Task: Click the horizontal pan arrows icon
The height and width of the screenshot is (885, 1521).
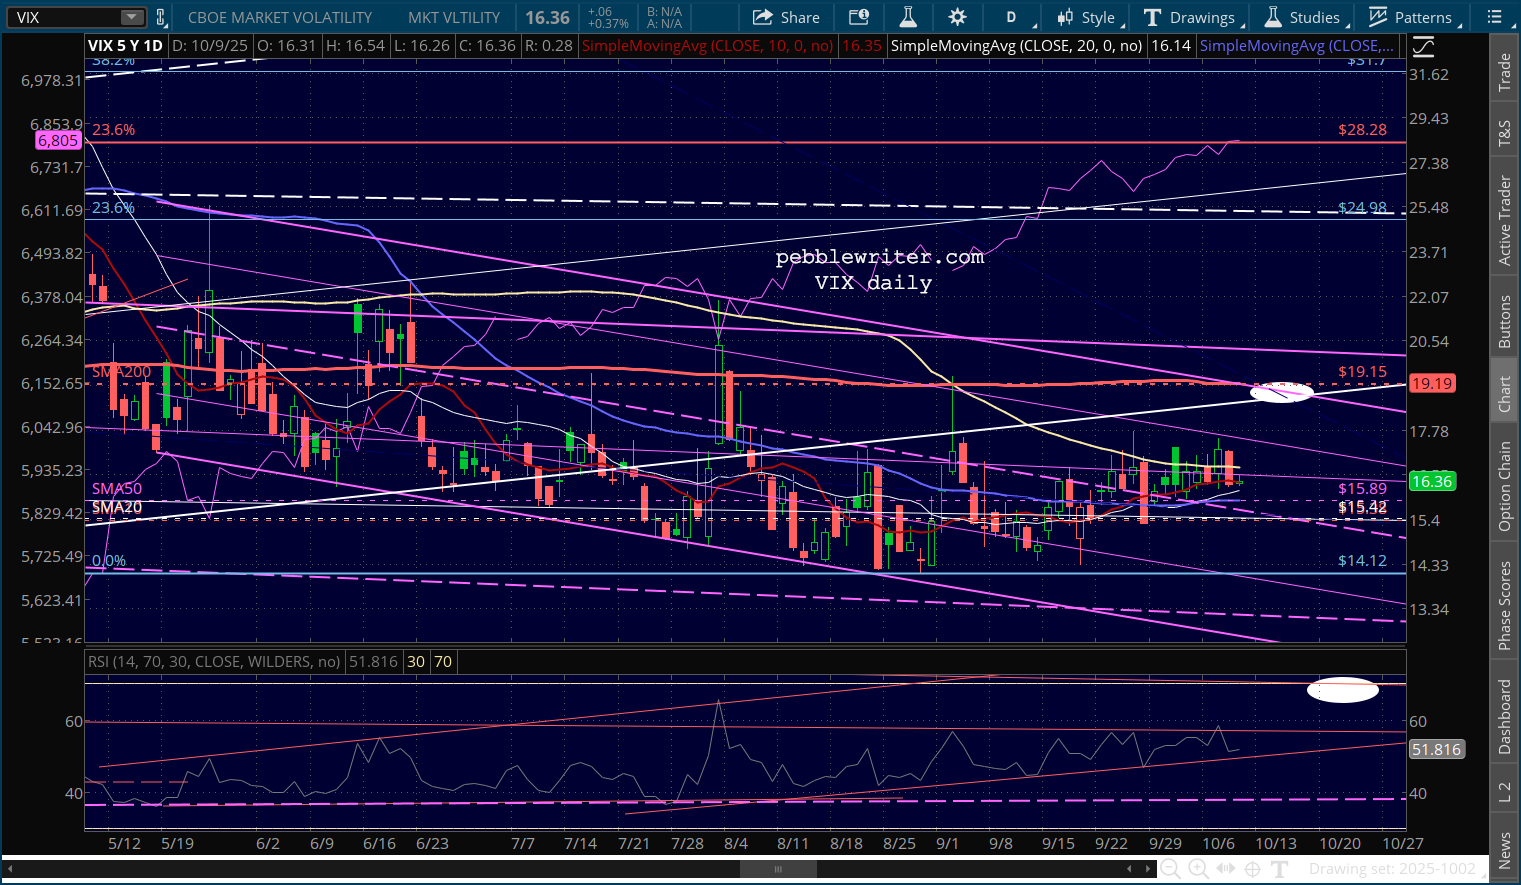Action: point(1225,869)
